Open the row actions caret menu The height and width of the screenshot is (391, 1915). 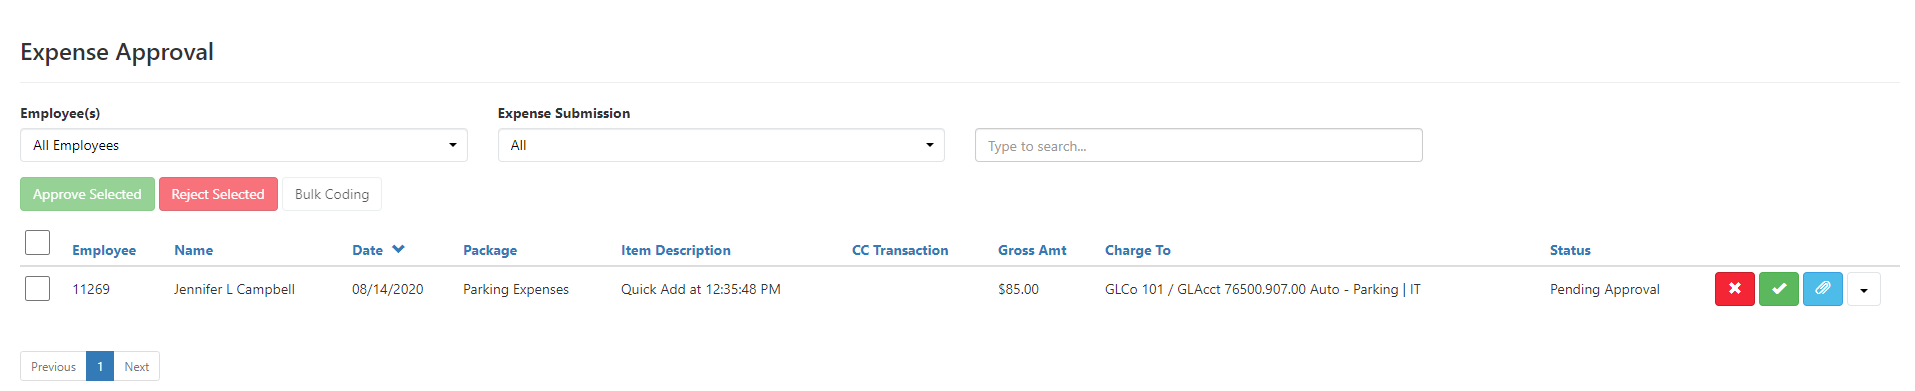pyautogui.click(x=1863, y=289)
